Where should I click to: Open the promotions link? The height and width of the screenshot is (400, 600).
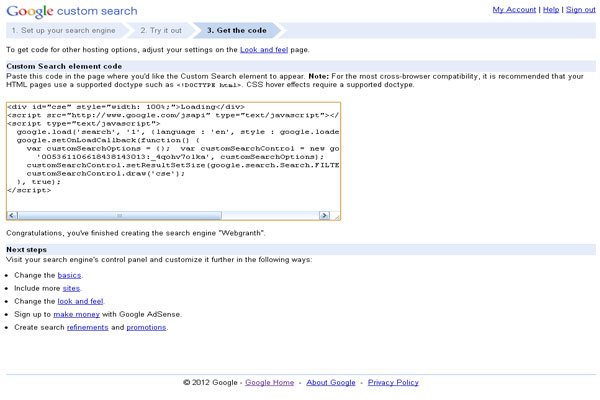click(146, 327)
